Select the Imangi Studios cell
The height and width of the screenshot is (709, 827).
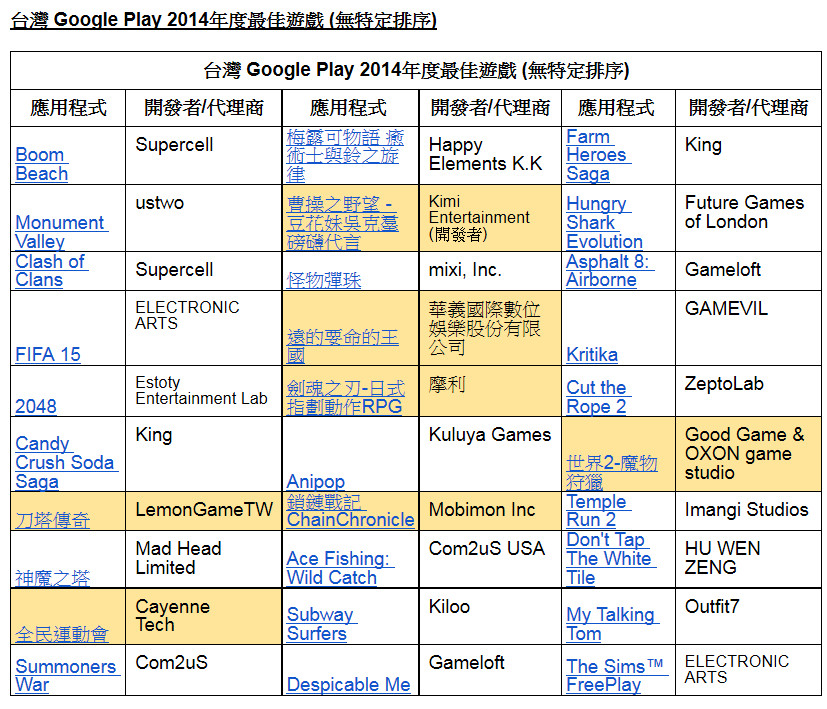pyautogui.click(x=746, y=510)
